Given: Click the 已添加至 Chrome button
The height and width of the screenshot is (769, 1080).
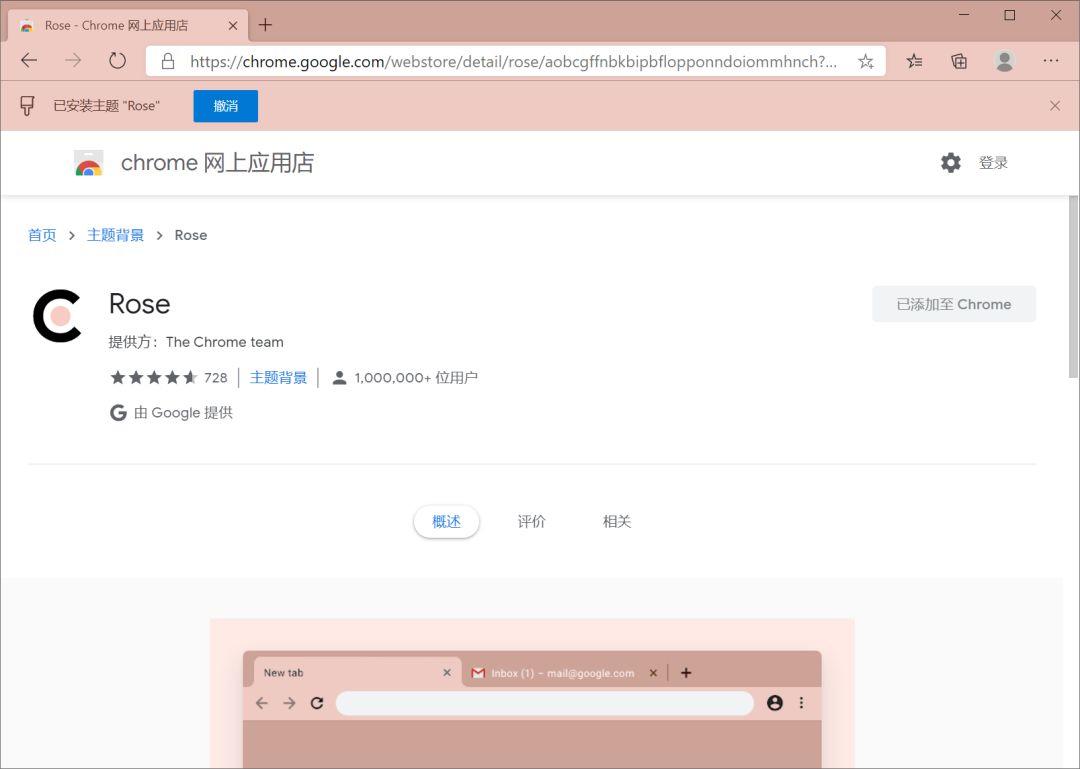Looking at the screenshot, I should coord(954,304).
